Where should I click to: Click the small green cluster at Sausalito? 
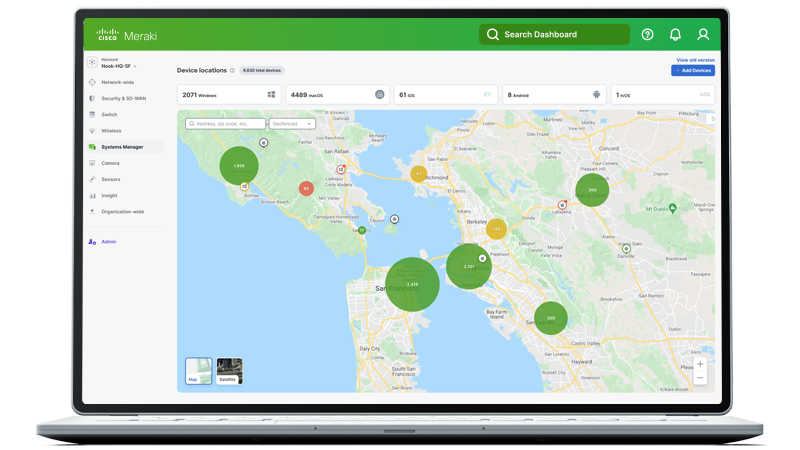click(362, 231)
